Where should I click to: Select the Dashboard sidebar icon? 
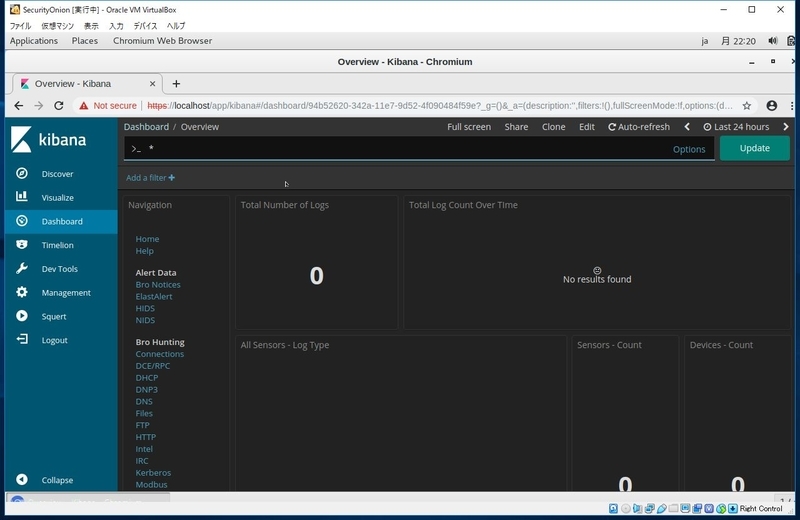click(21, 221)
